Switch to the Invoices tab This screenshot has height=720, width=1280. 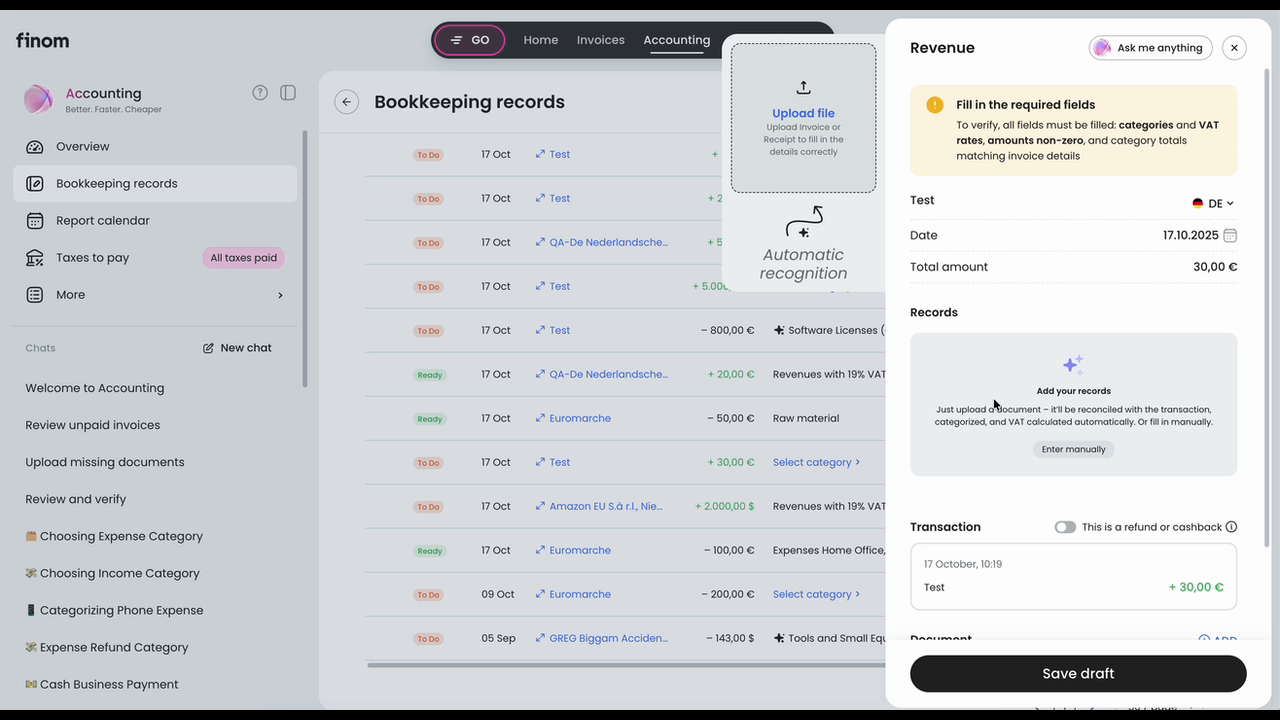click(601, 40)
